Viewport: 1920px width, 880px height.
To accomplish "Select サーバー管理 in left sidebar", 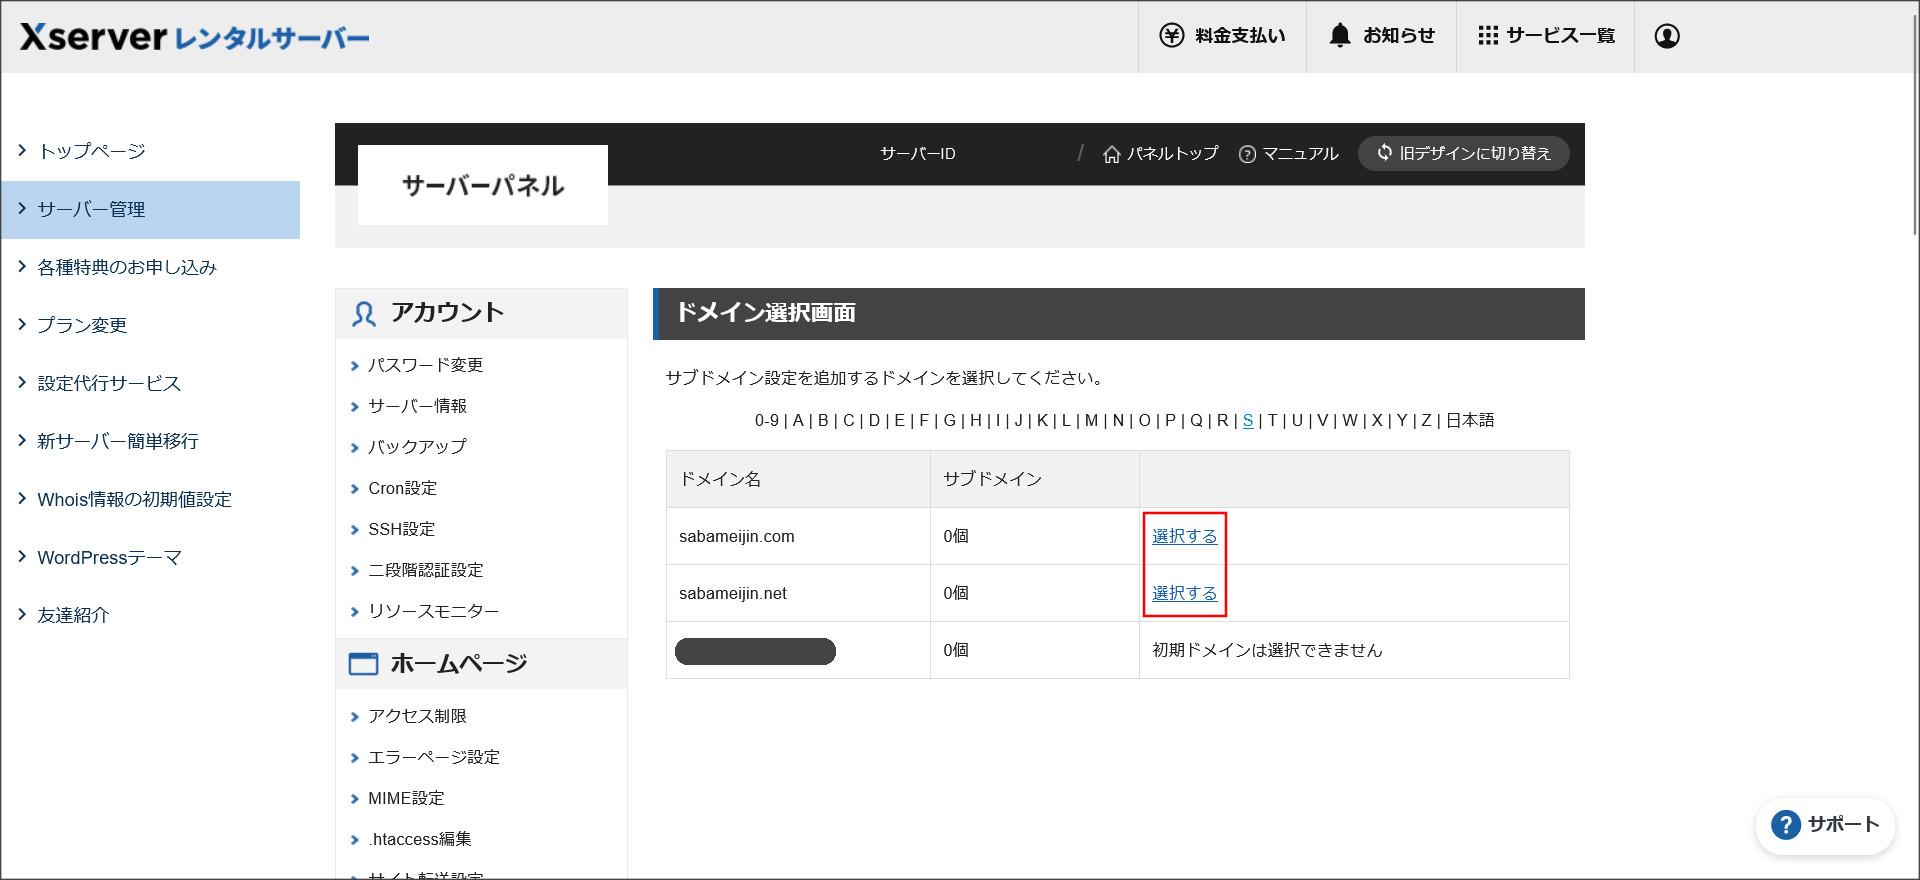I will (x=151, y=210).
